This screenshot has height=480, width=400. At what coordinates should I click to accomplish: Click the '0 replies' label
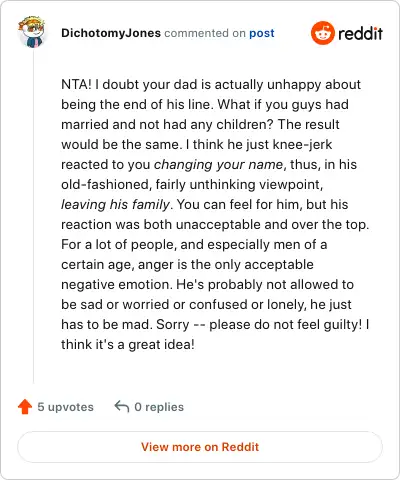(159, 407)
